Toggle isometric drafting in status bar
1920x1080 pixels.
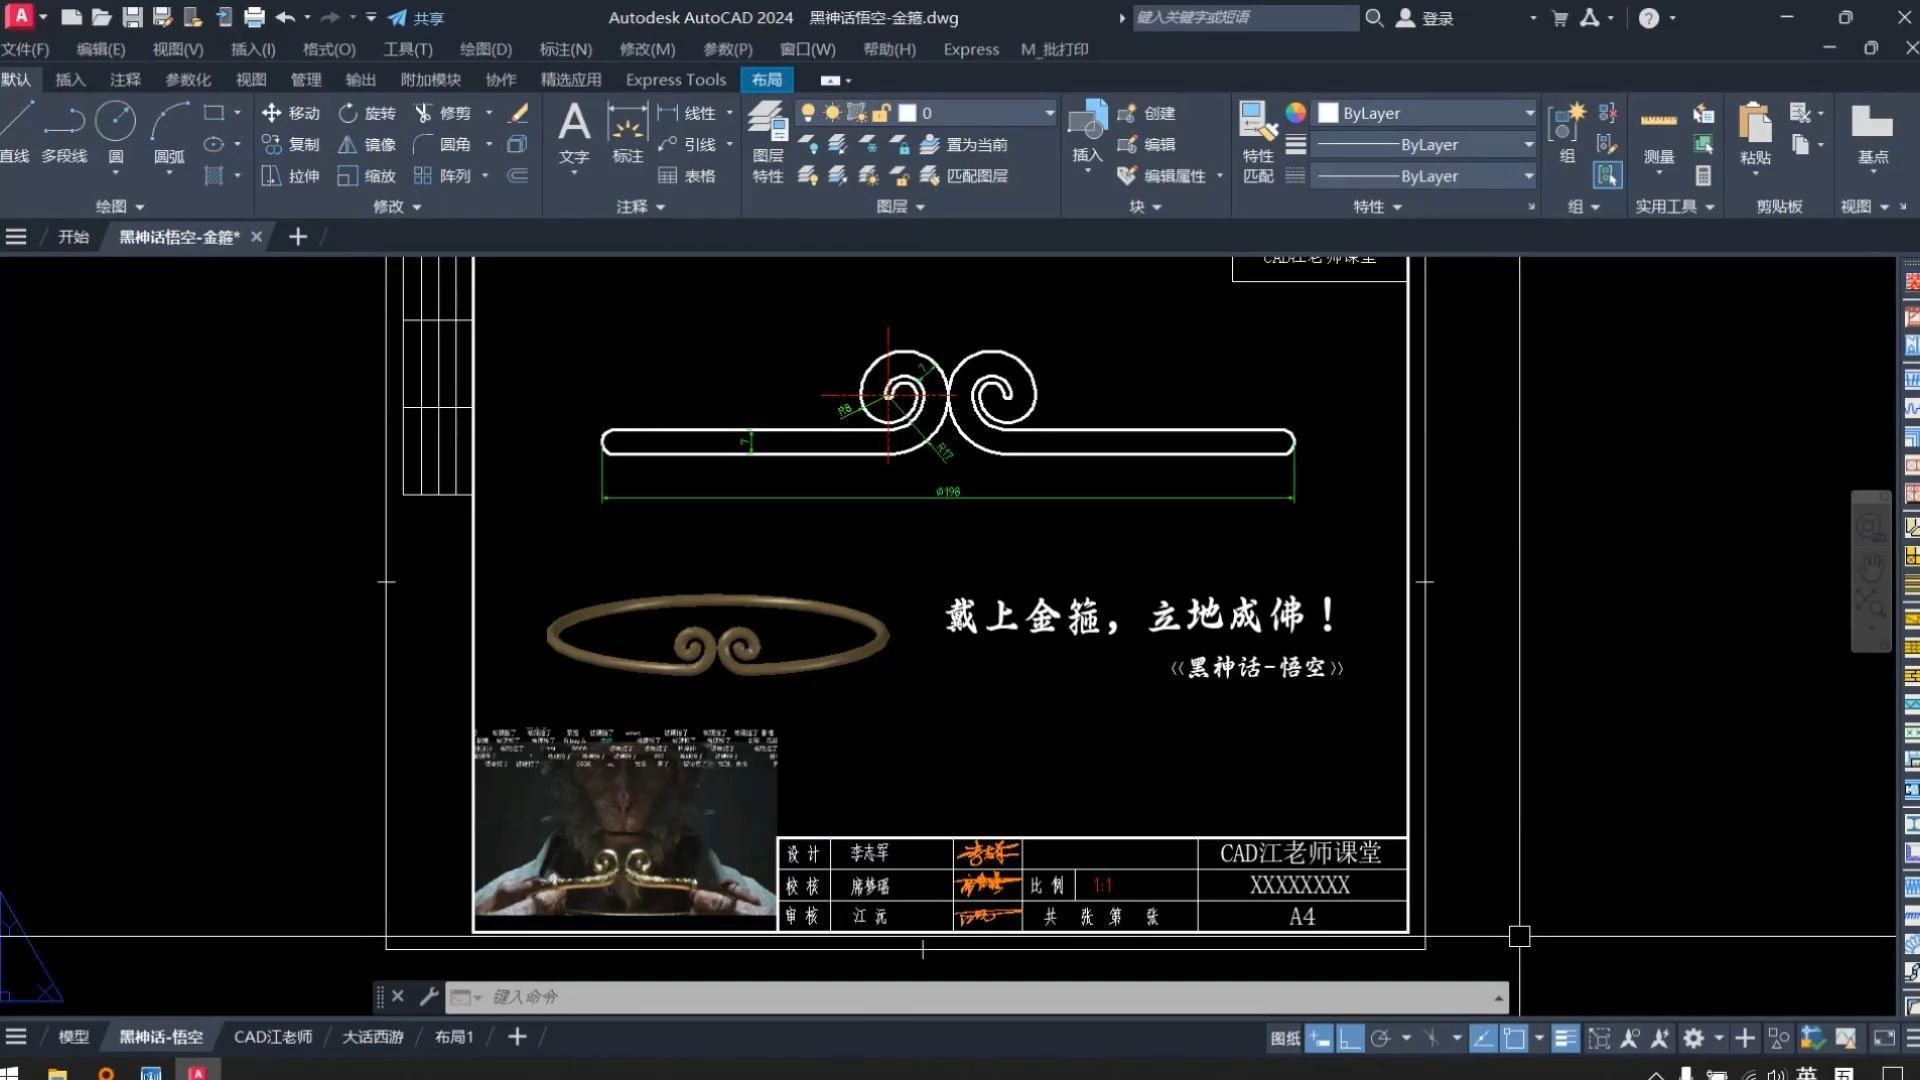(1432, 1038)
